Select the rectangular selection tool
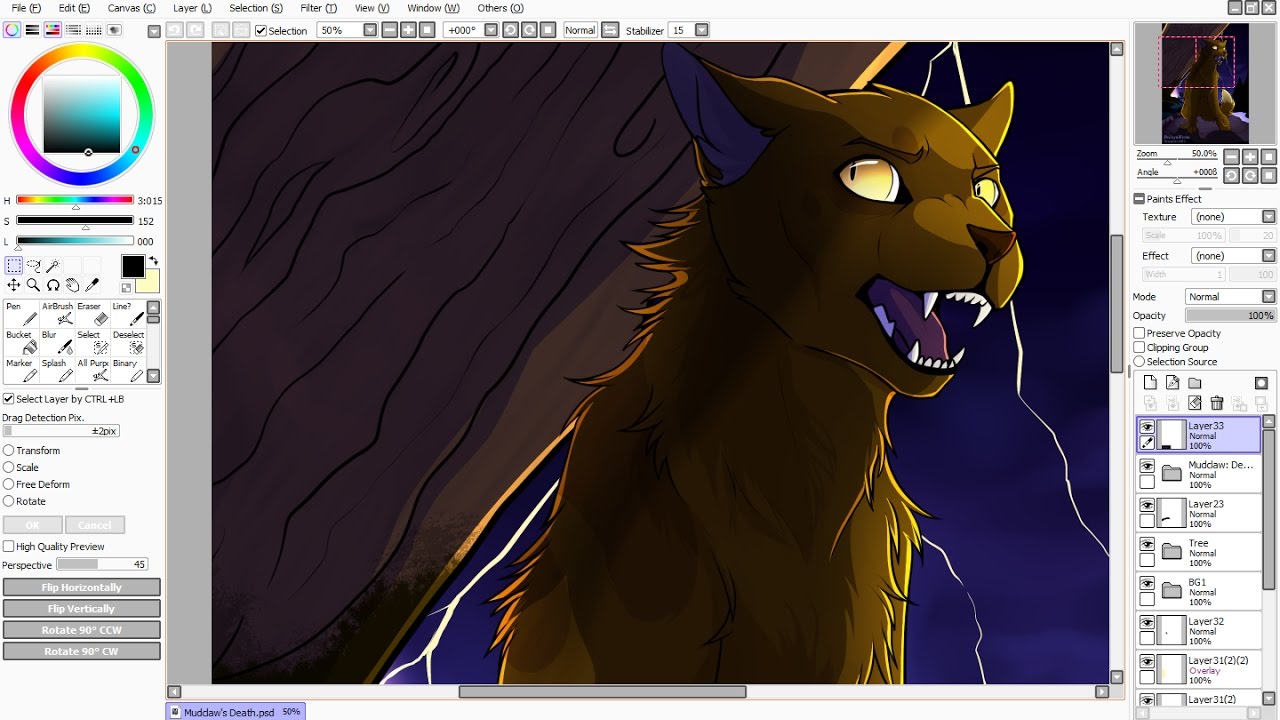The width and height of the screenshot is (1280, 720). (x=14, y=266)
